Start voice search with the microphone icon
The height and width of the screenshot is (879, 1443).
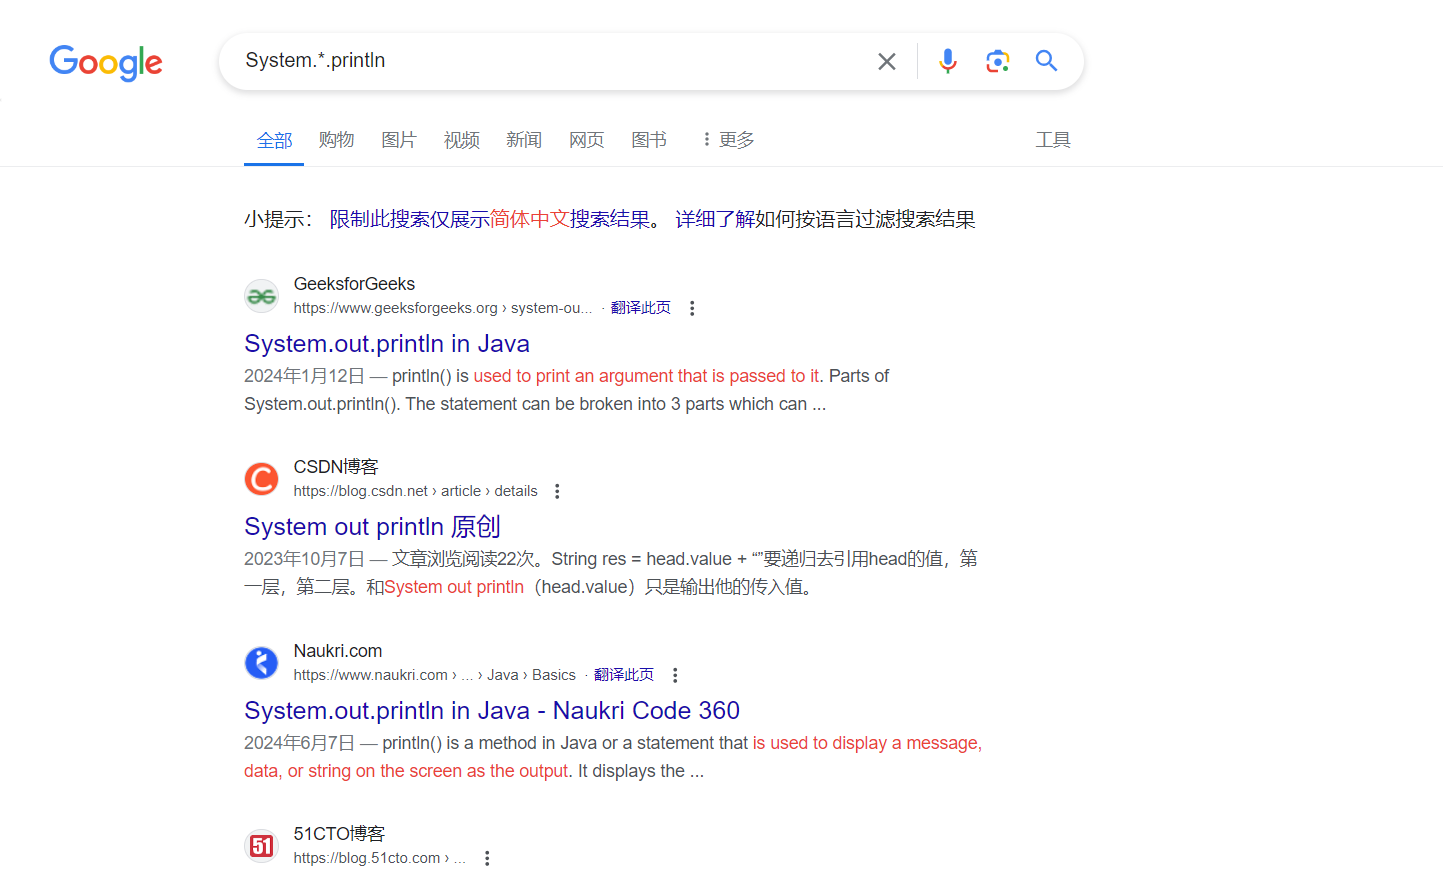coord(948,62)
